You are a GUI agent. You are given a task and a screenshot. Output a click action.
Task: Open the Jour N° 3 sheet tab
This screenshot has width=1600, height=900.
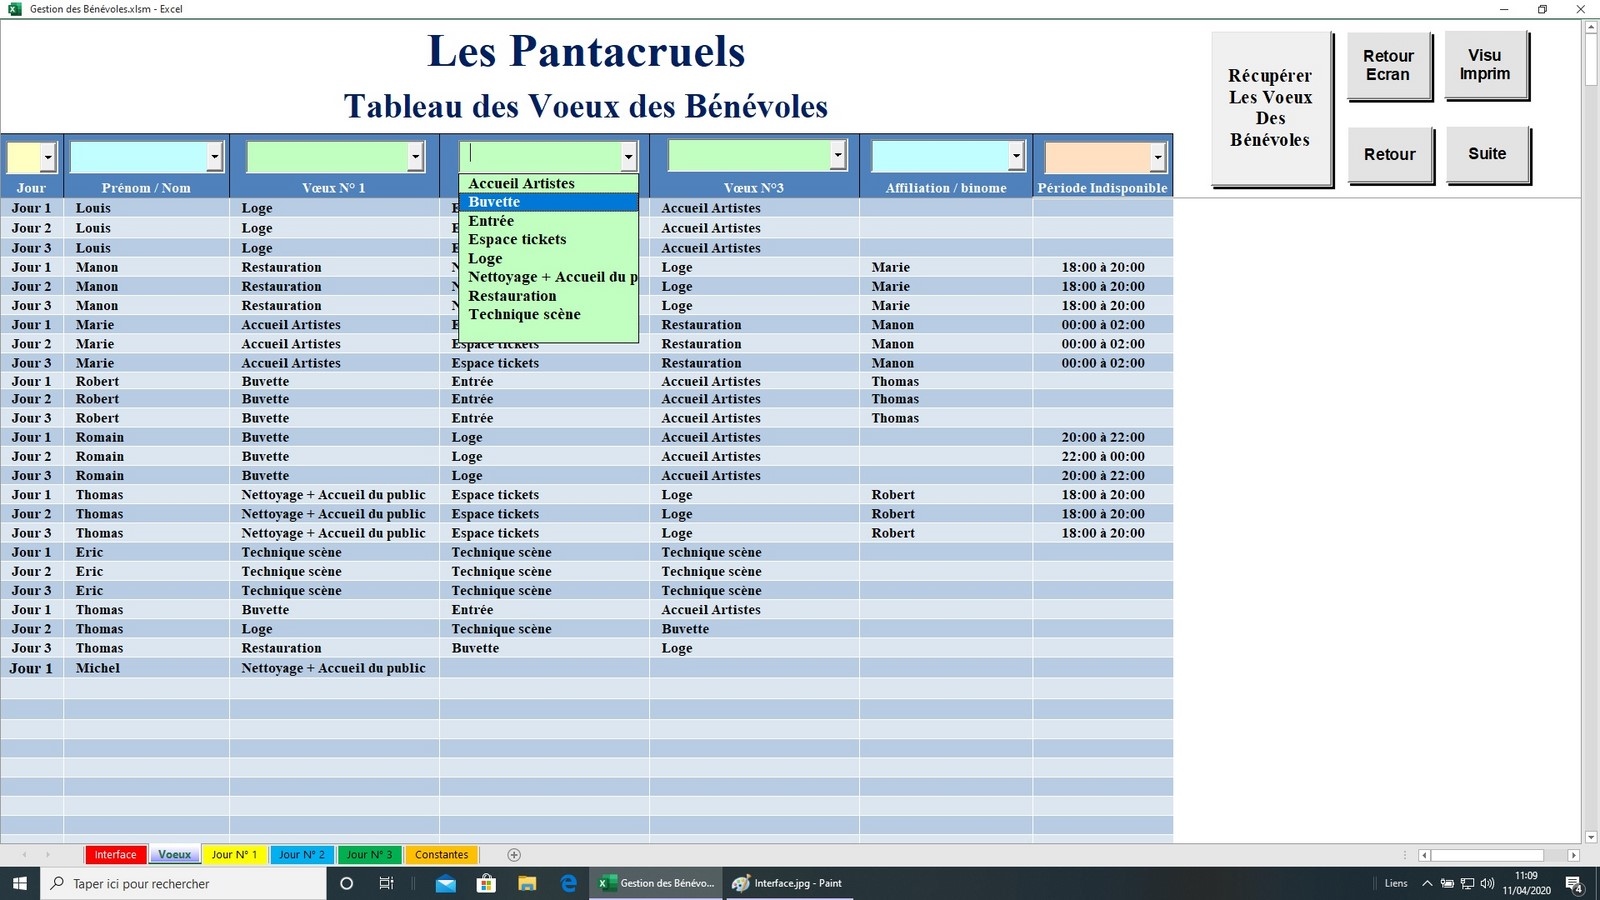370,855
